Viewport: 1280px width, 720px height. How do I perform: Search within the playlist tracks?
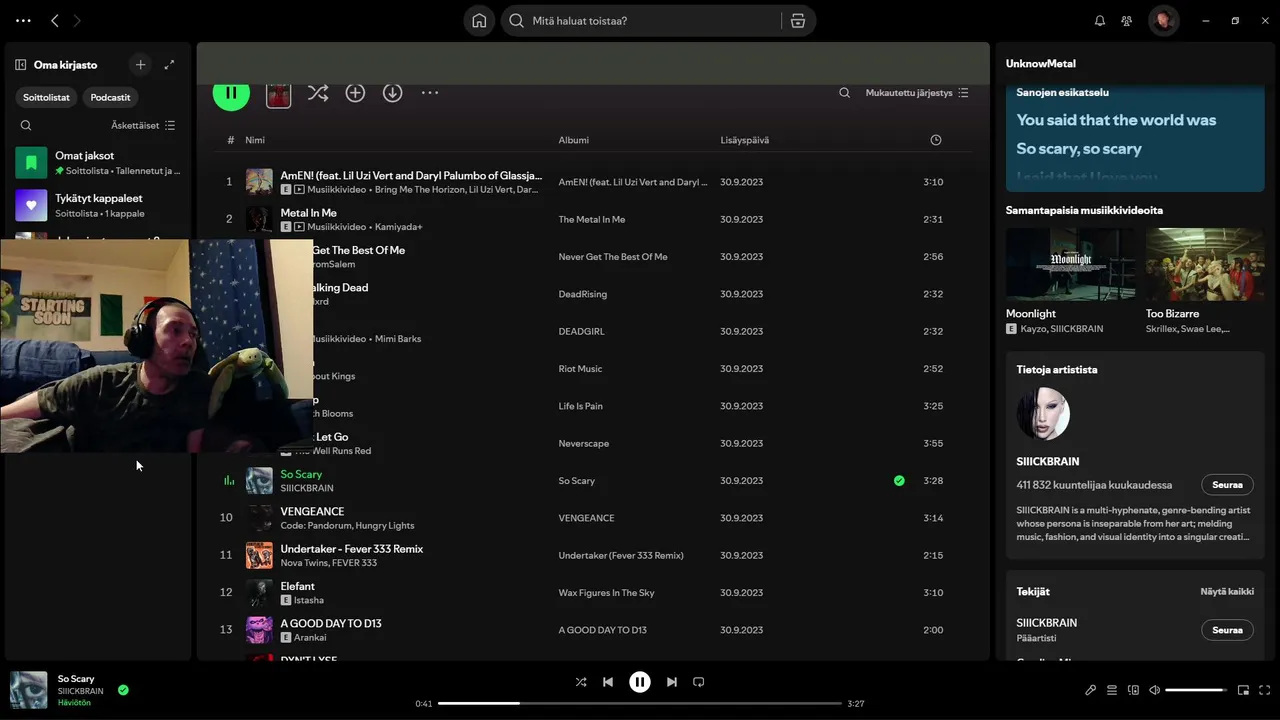coord(844,92)
